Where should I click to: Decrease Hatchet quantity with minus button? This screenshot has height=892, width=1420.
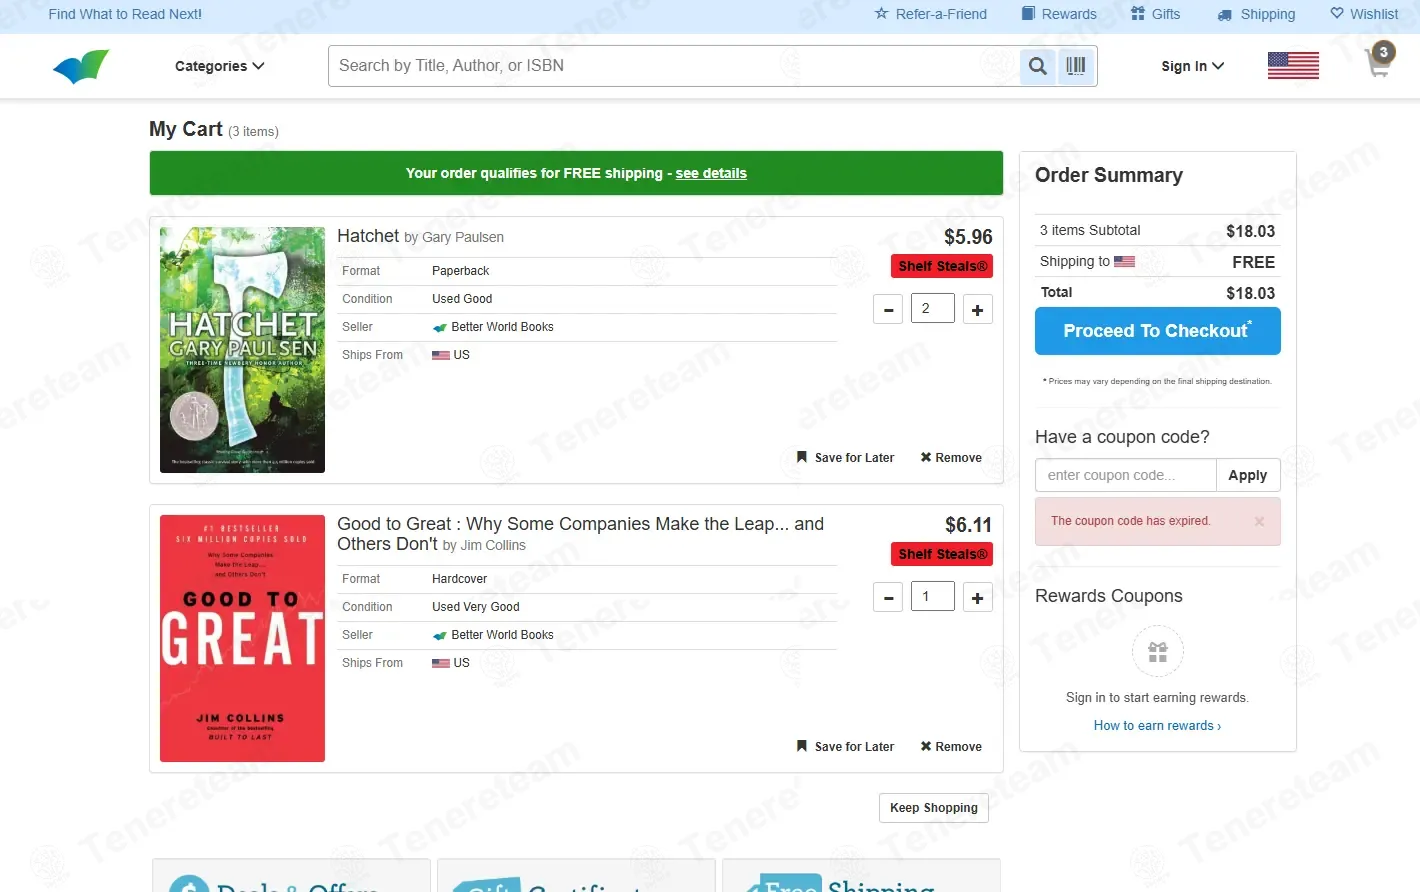[x=888, y=310]
